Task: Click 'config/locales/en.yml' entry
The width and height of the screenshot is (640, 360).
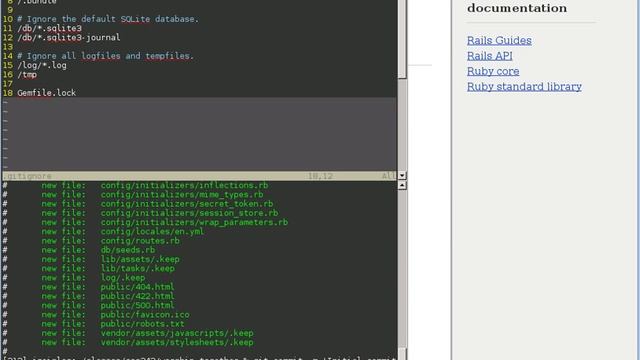Action: (x=152, y=231)
